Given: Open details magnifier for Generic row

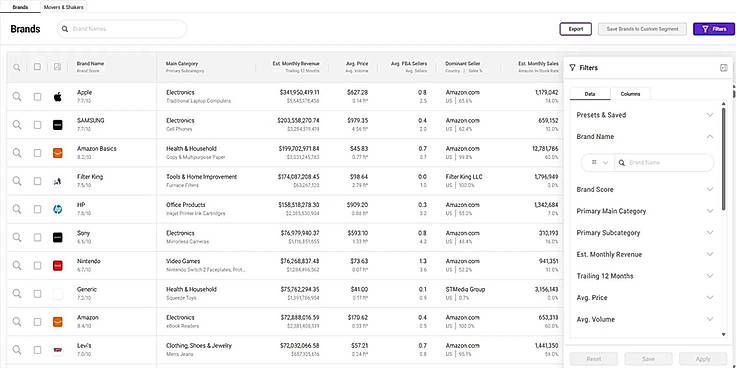Looking at the screenshot, I should click(17, 294).
